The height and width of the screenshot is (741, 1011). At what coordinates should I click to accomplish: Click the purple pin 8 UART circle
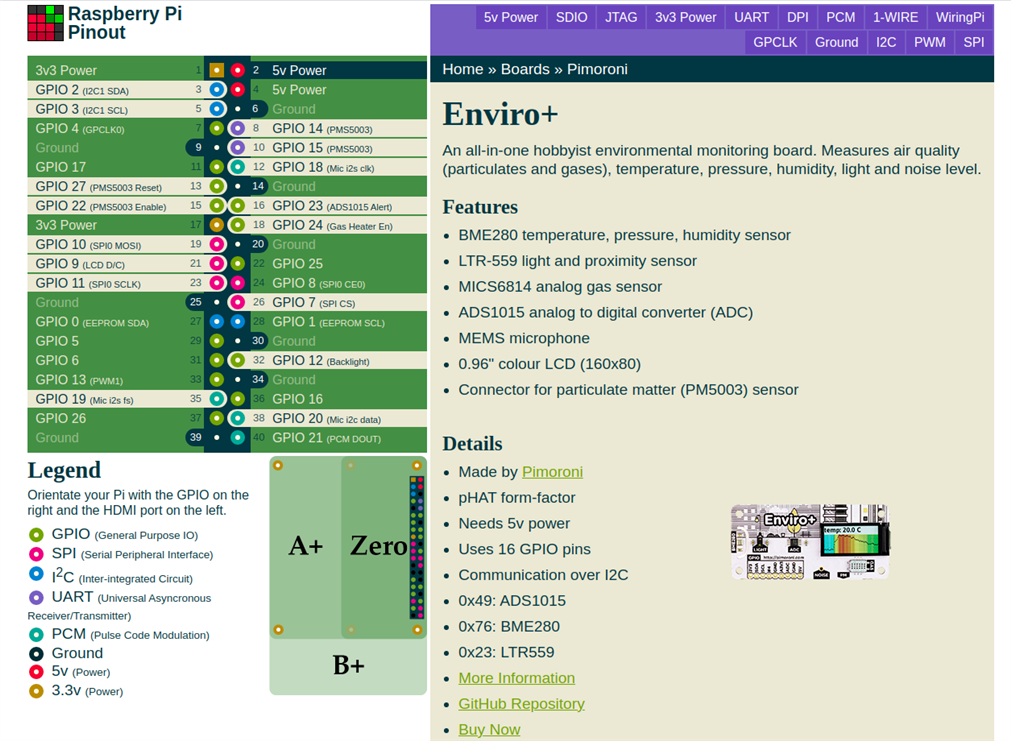tap(238, 128)
